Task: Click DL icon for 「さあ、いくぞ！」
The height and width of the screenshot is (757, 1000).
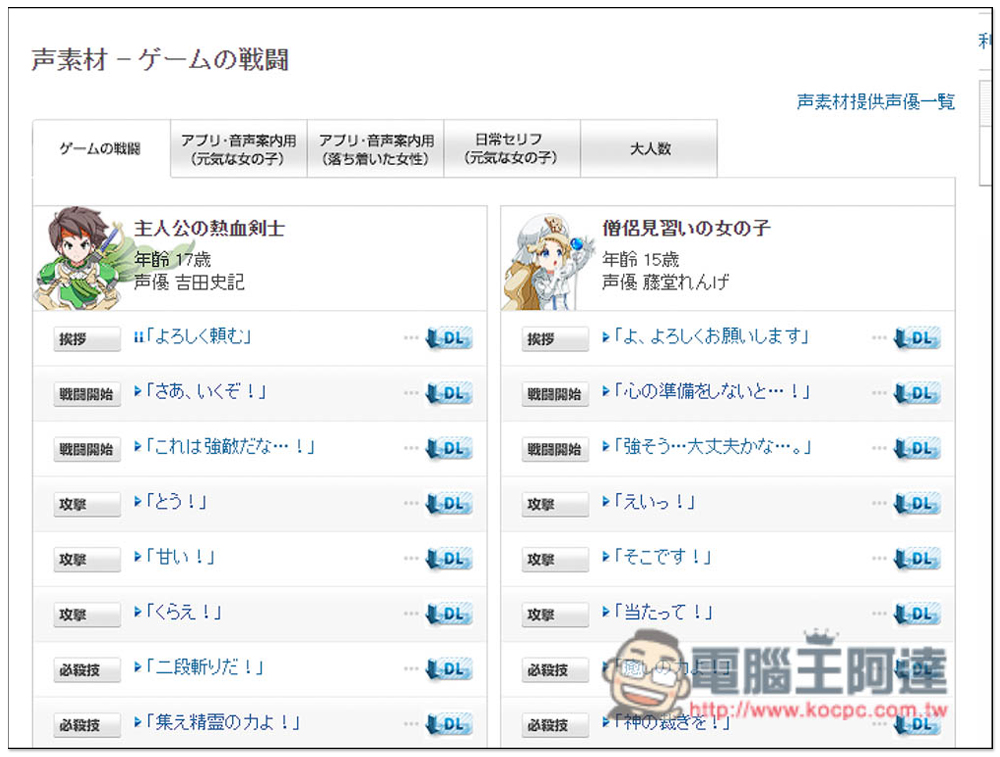Action: tap(449, 394)
